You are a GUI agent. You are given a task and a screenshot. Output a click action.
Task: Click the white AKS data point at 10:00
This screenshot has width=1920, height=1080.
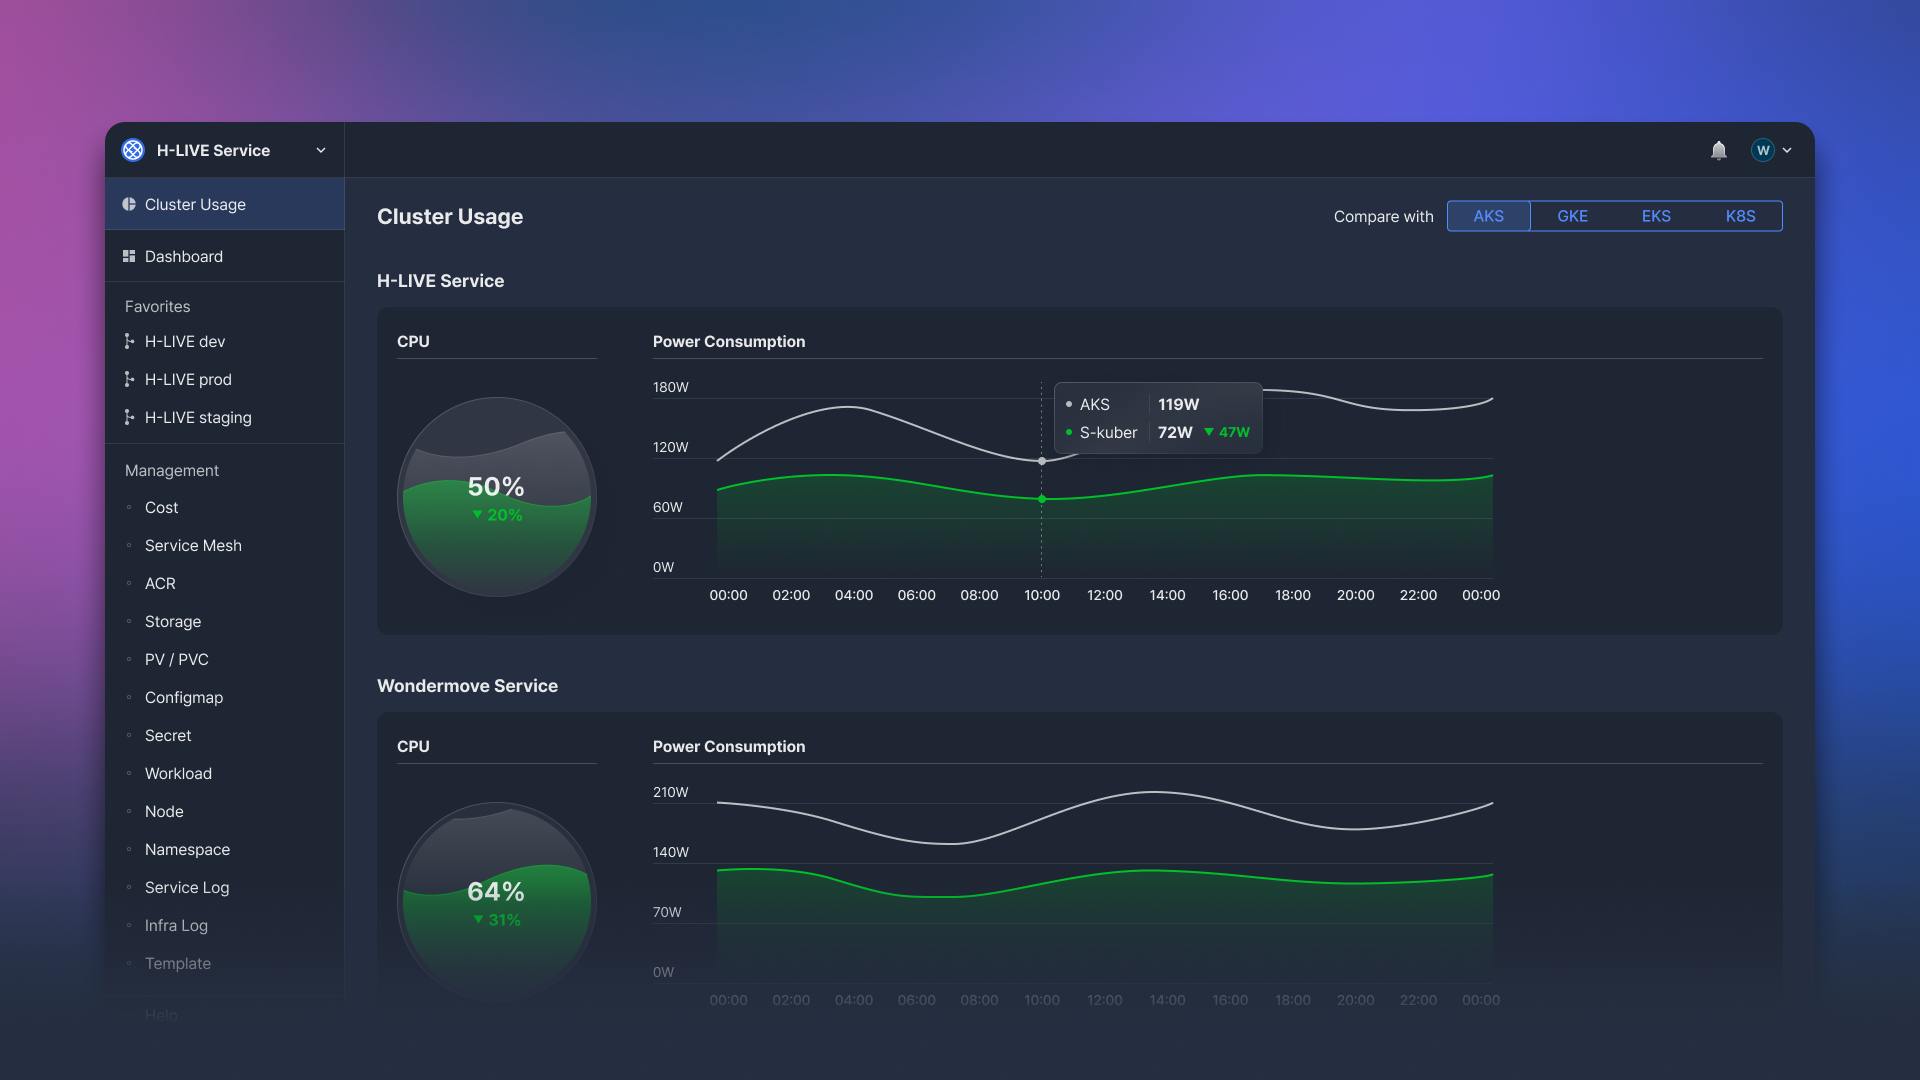point(1041,461)
